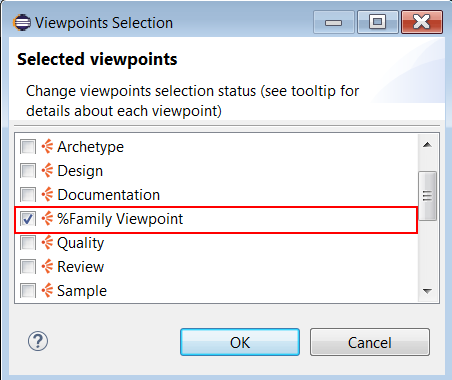Select the Documentation list entry label

click(x=109, y=195)
